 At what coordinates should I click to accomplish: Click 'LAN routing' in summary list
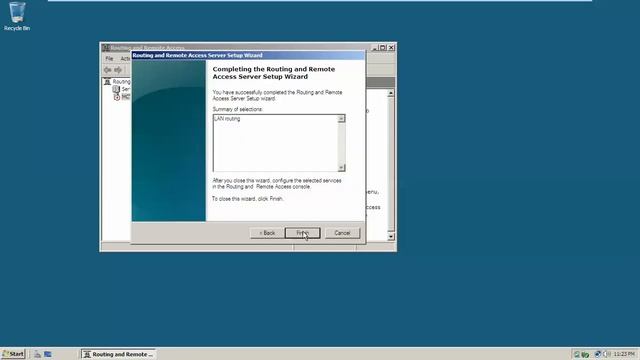click(x=227, y=119)
